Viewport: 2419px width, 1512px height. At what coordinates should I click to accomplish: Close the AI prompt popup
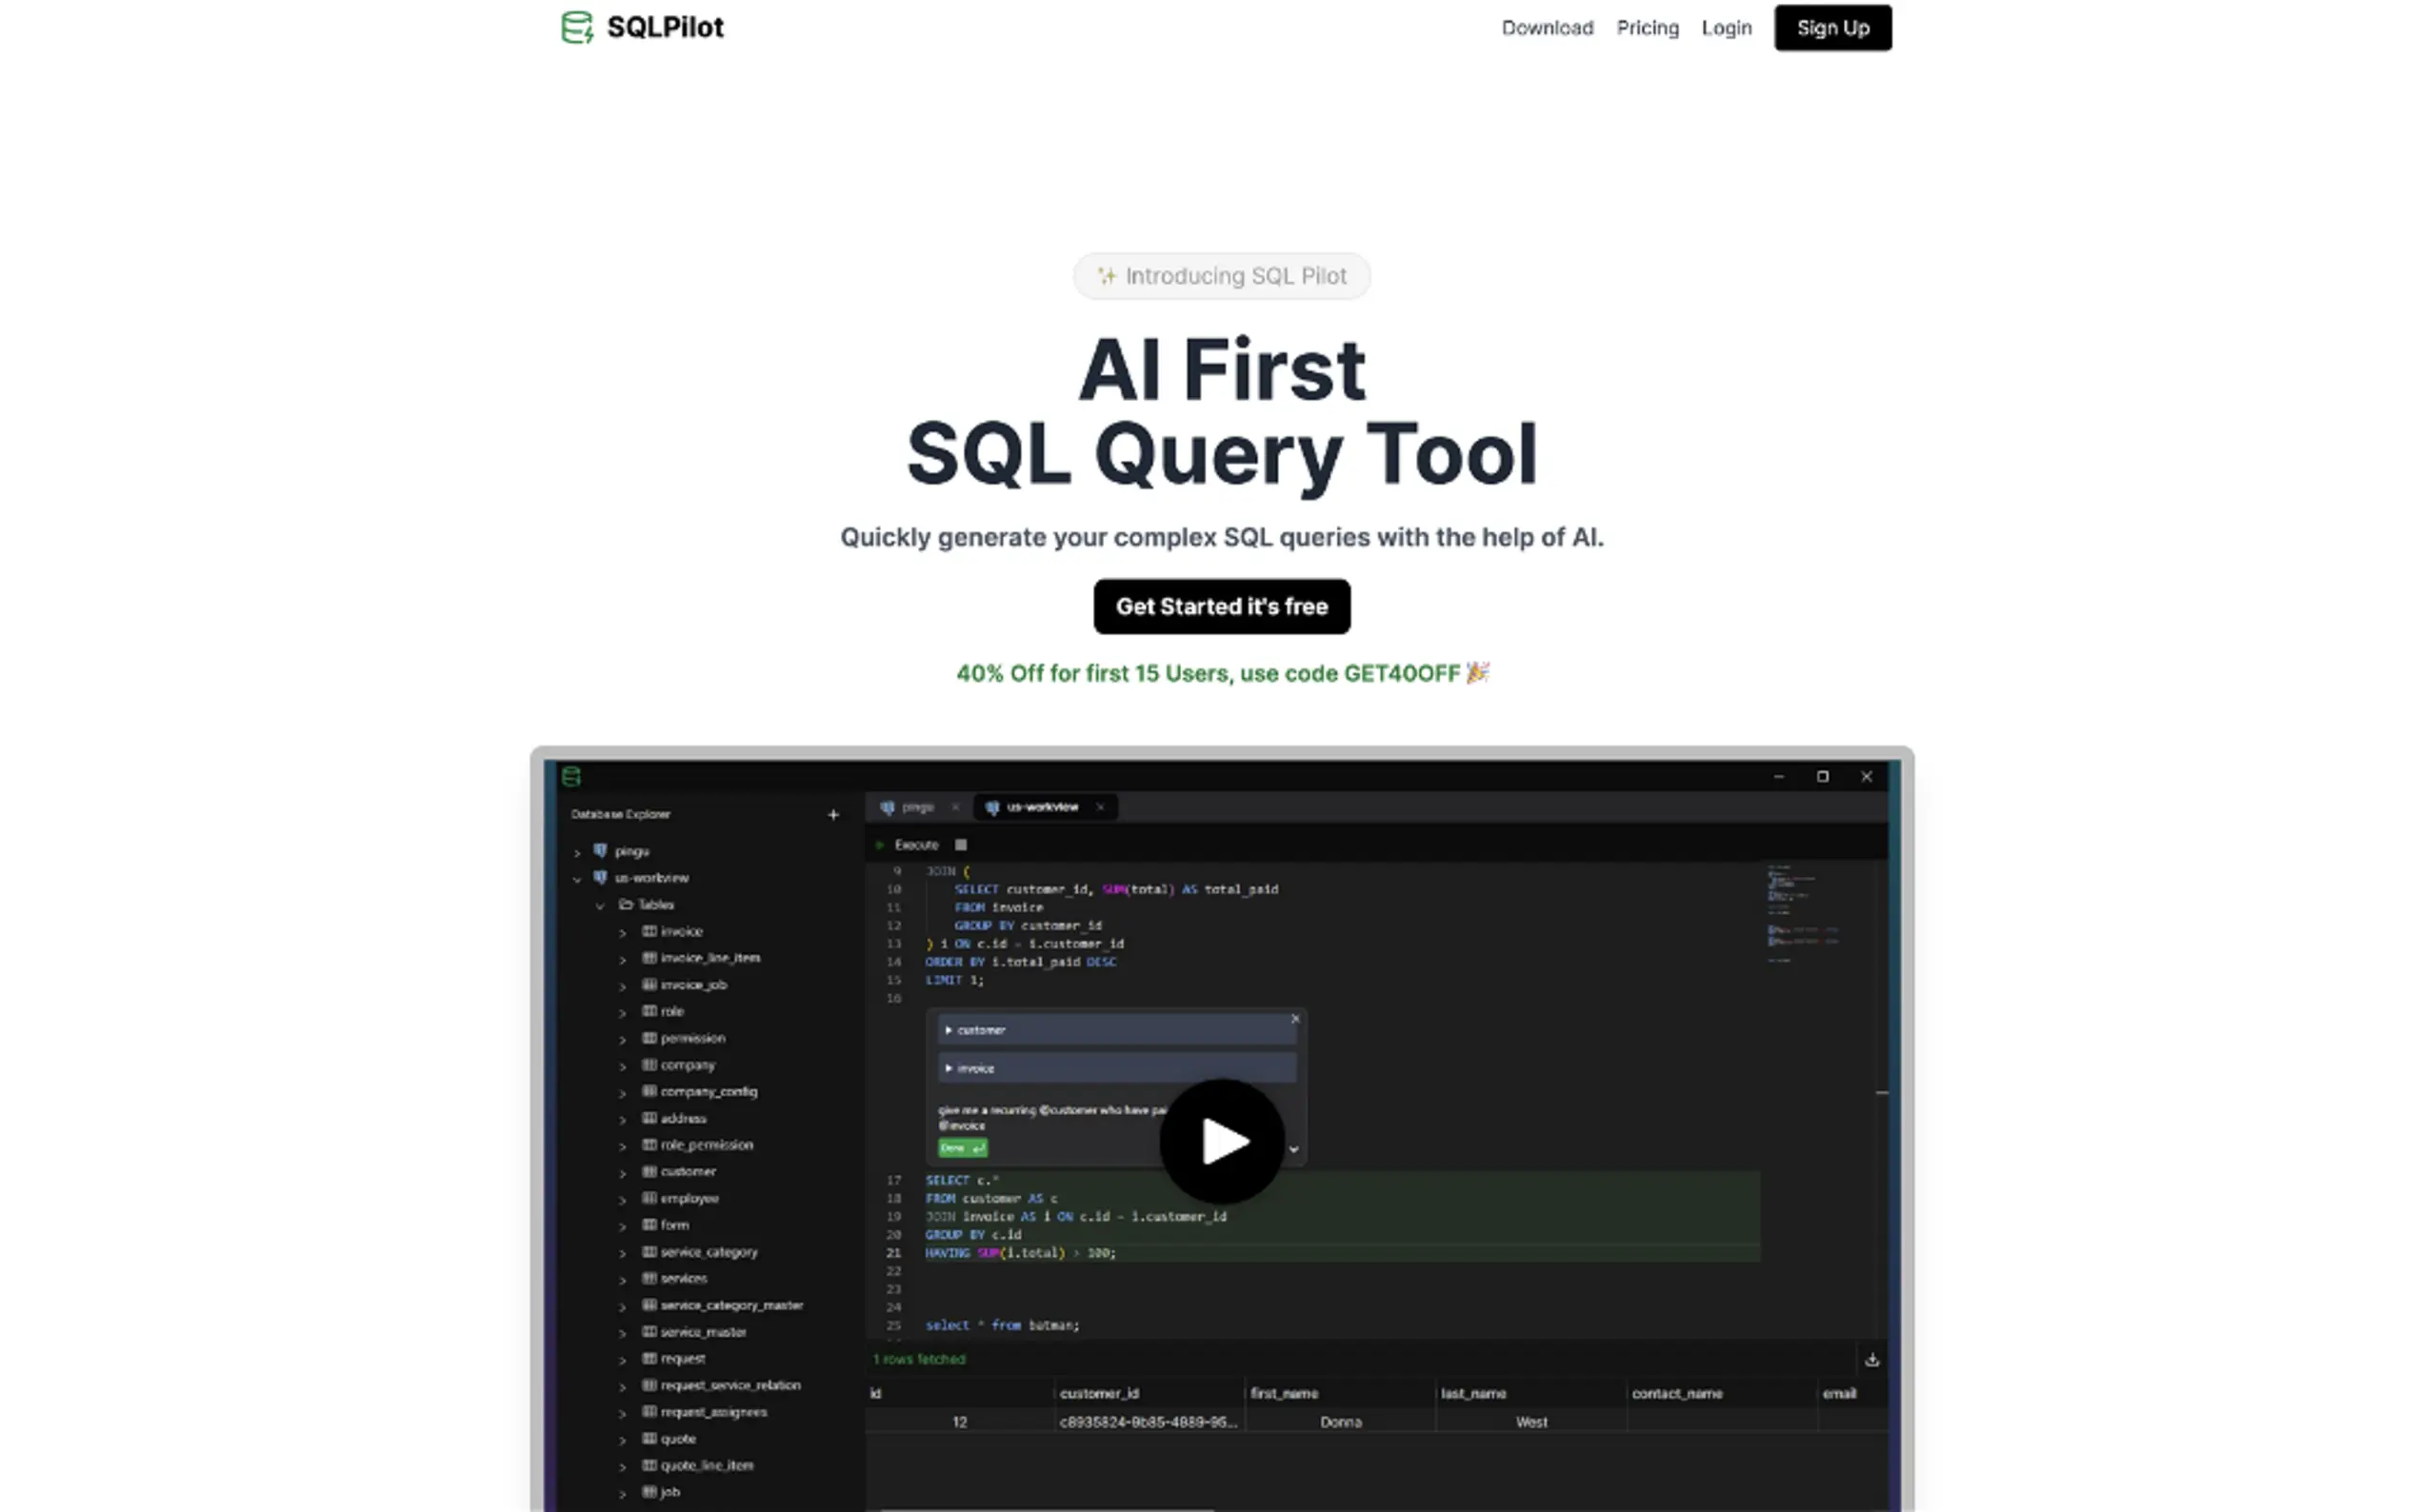click(x=1295, y=1019)
